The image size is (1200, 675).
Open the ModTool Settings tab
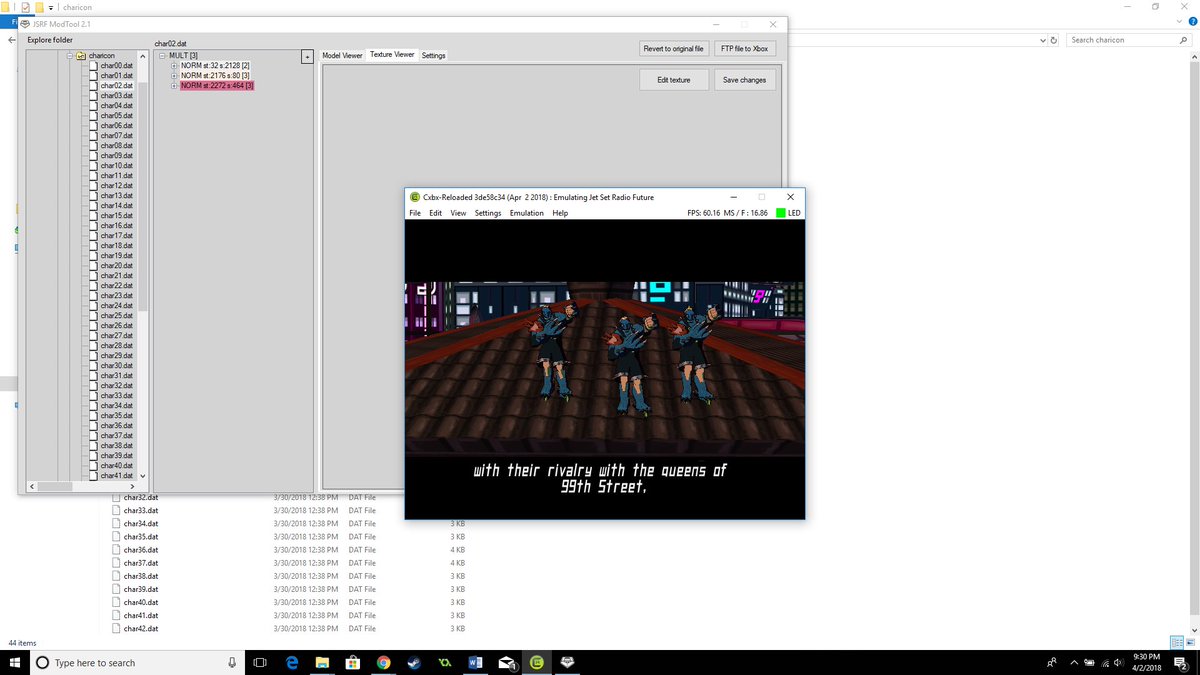coord(433,56)
